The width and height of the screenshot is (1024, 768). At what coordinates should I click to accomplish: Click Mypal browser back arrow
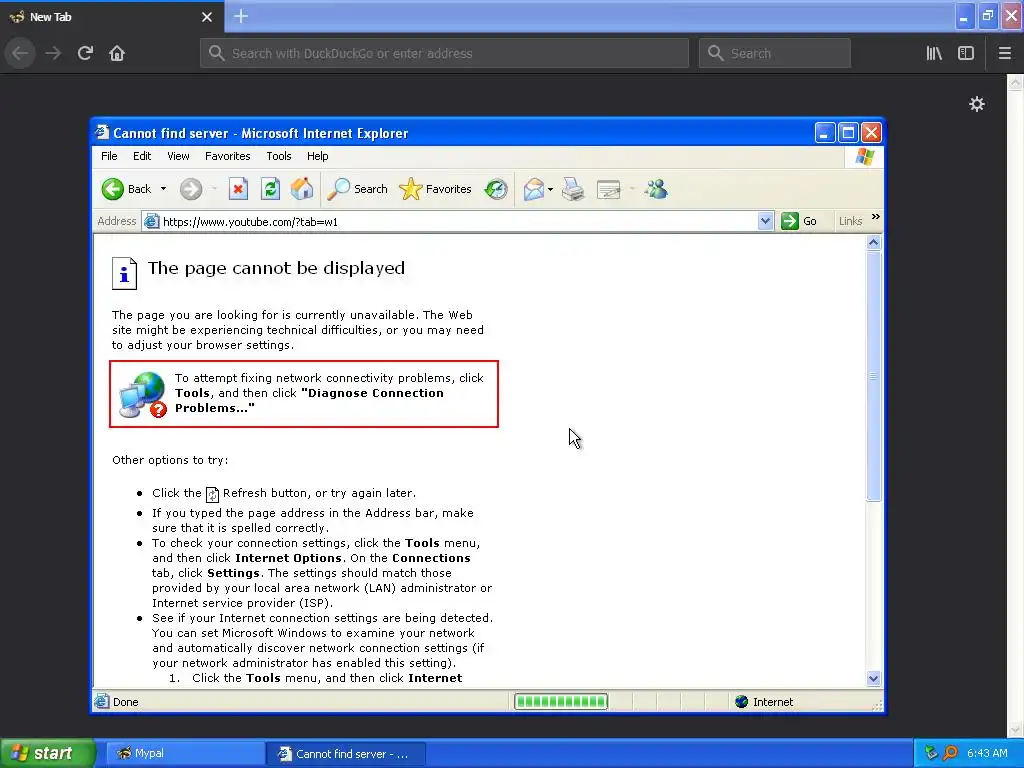[20, 54]
